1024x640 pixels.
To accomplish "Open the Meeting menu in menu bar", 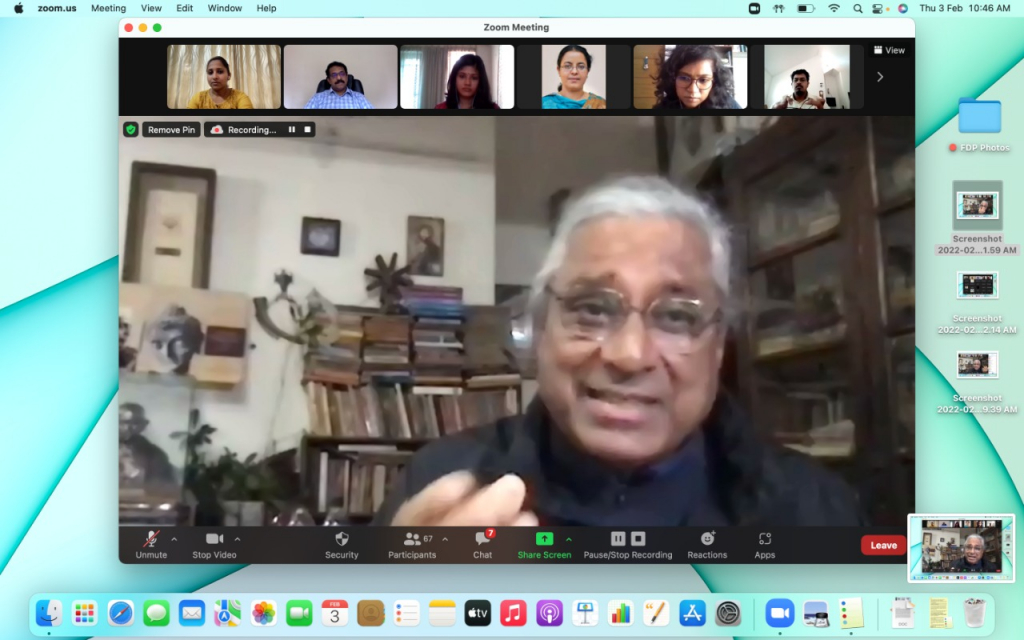I will point(108,8).
